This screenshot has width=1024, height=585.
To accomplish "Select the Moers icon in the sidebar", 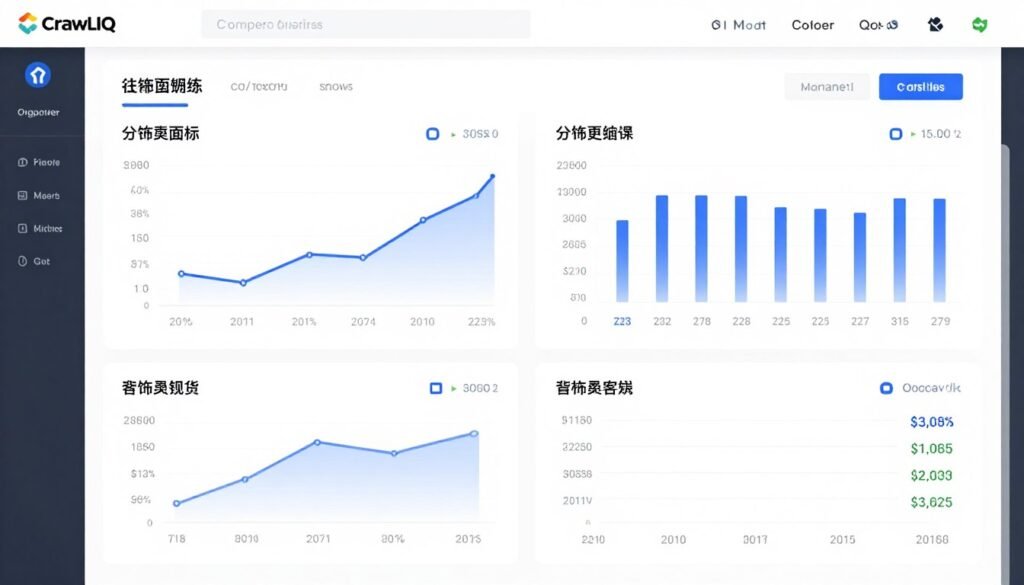I will coord(20,194).
